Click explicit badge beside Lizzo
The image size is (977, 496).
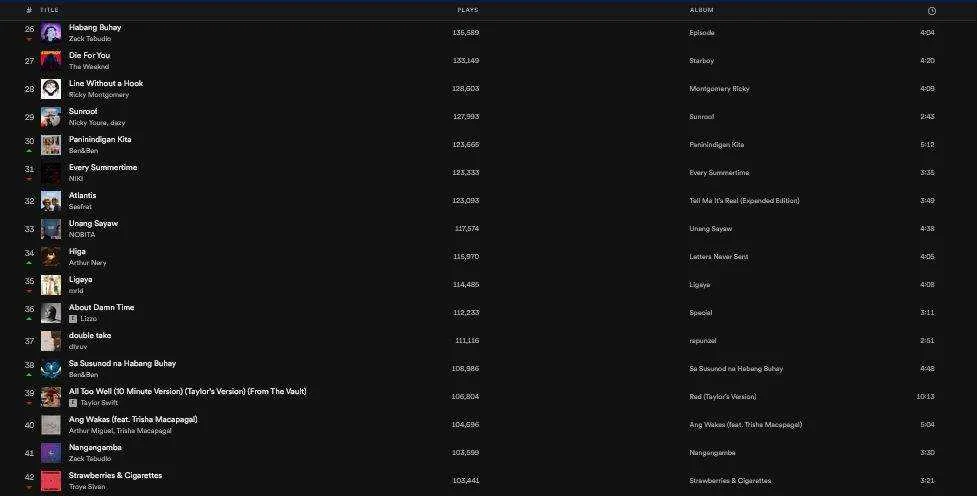tap(73, 318)
